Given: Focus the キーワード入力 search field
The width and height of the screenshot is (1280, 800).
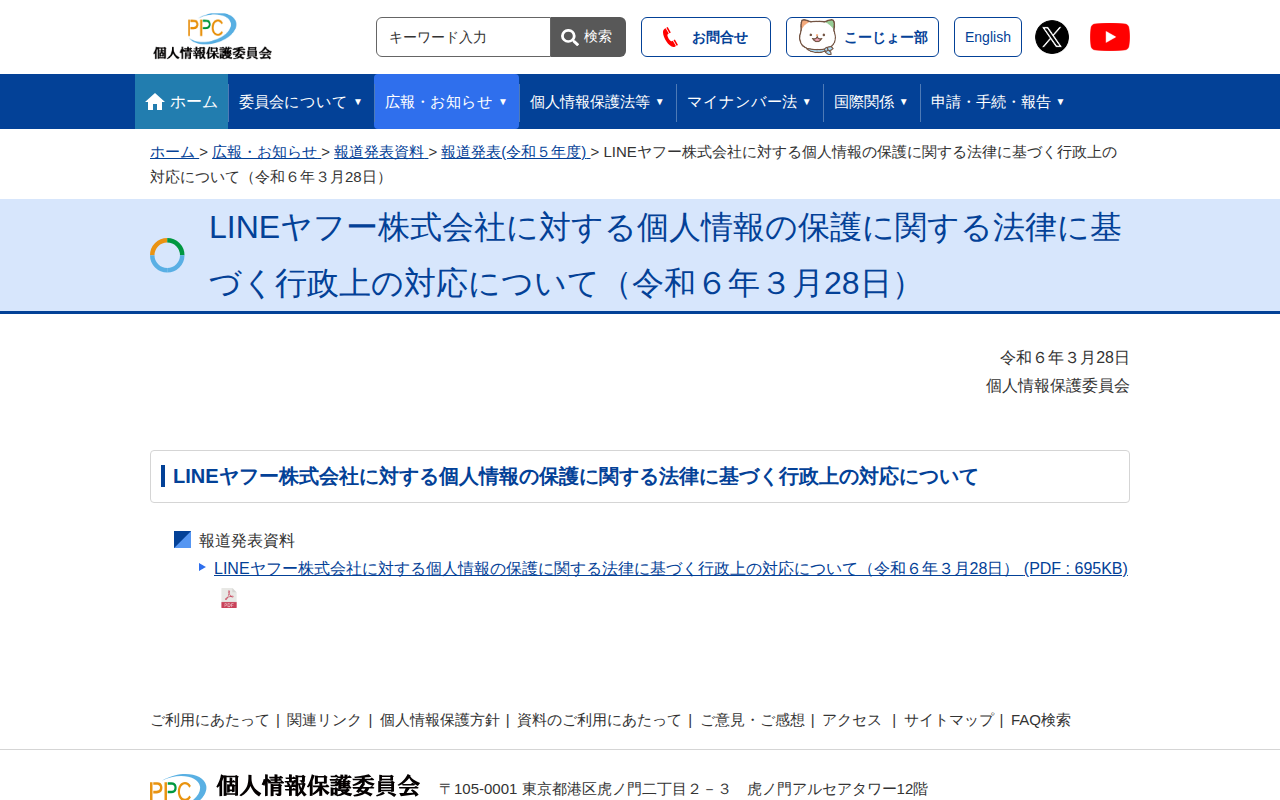Looking at the screenshot, I should coord(463,37).
